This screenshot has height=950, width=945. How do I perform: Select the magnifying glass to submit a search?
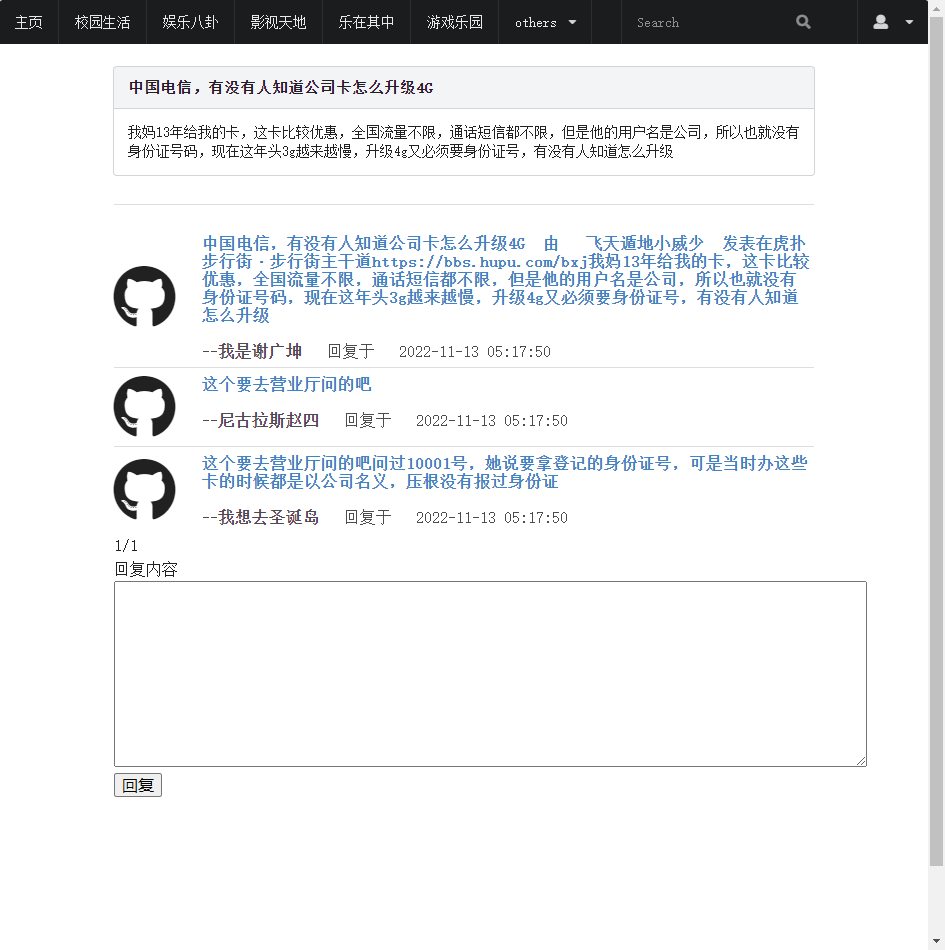pos(803,22)
